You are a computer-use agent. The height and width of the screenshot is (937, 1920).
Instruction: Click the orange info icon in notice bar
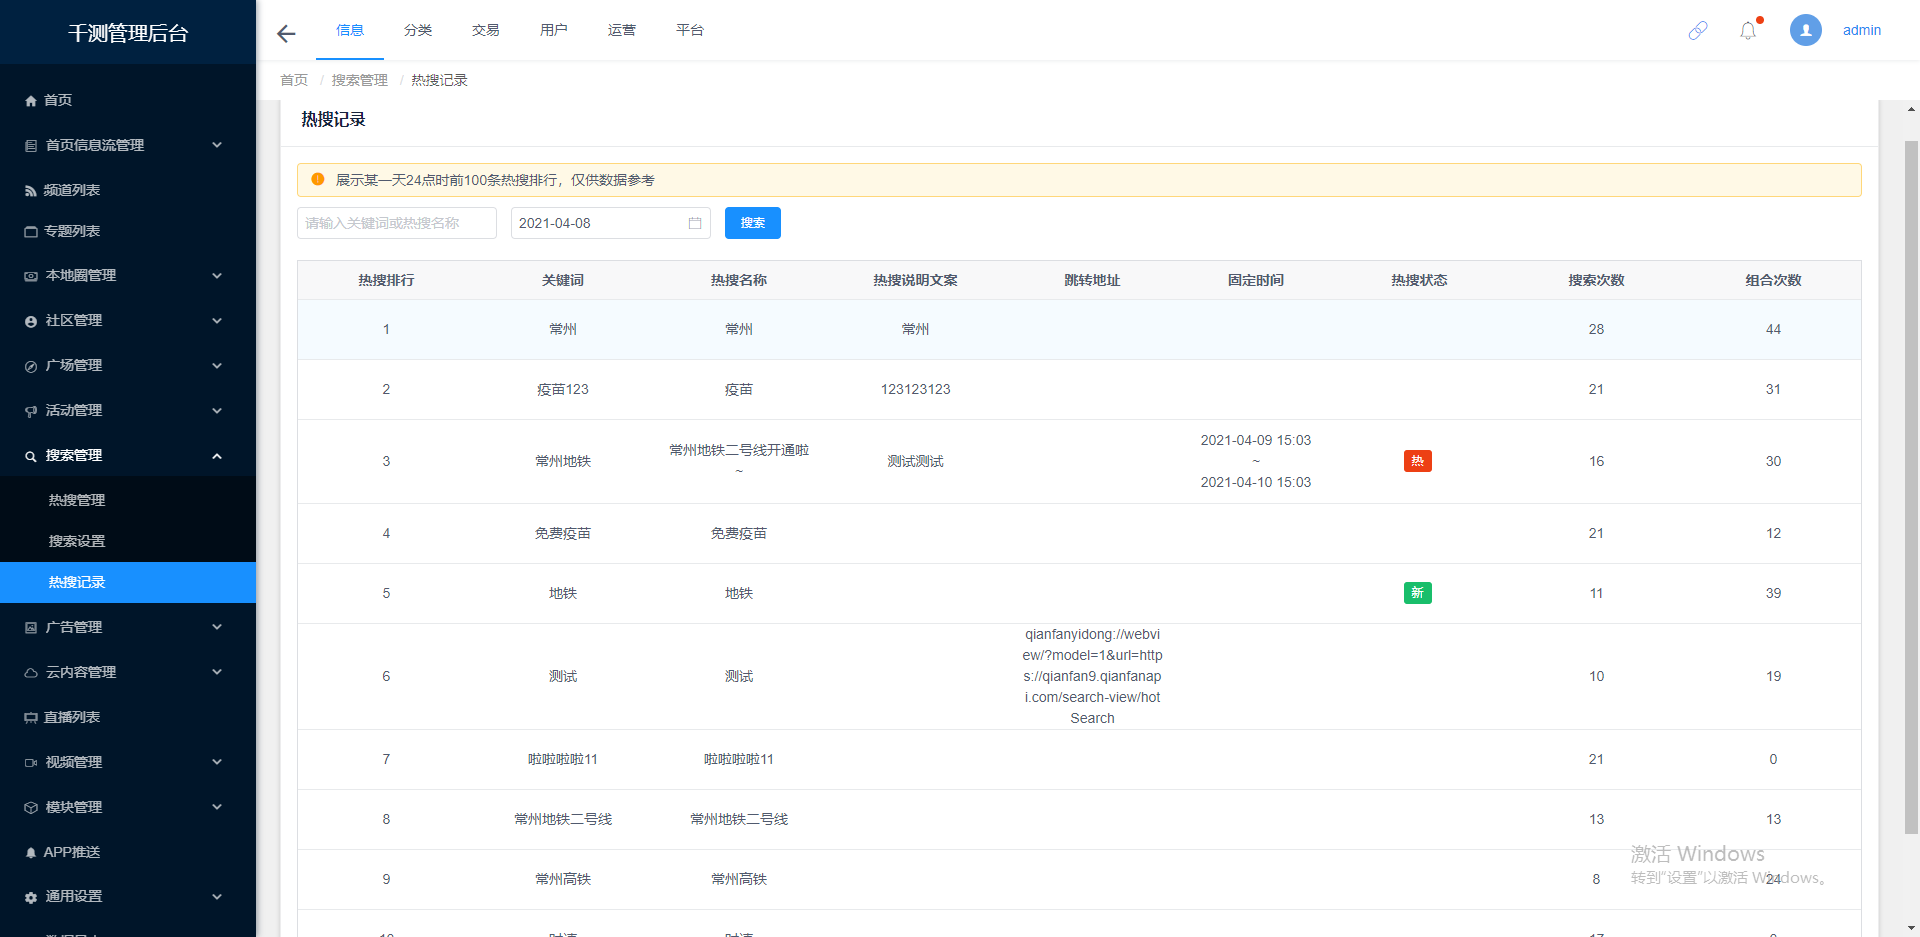tap(318, 179)
